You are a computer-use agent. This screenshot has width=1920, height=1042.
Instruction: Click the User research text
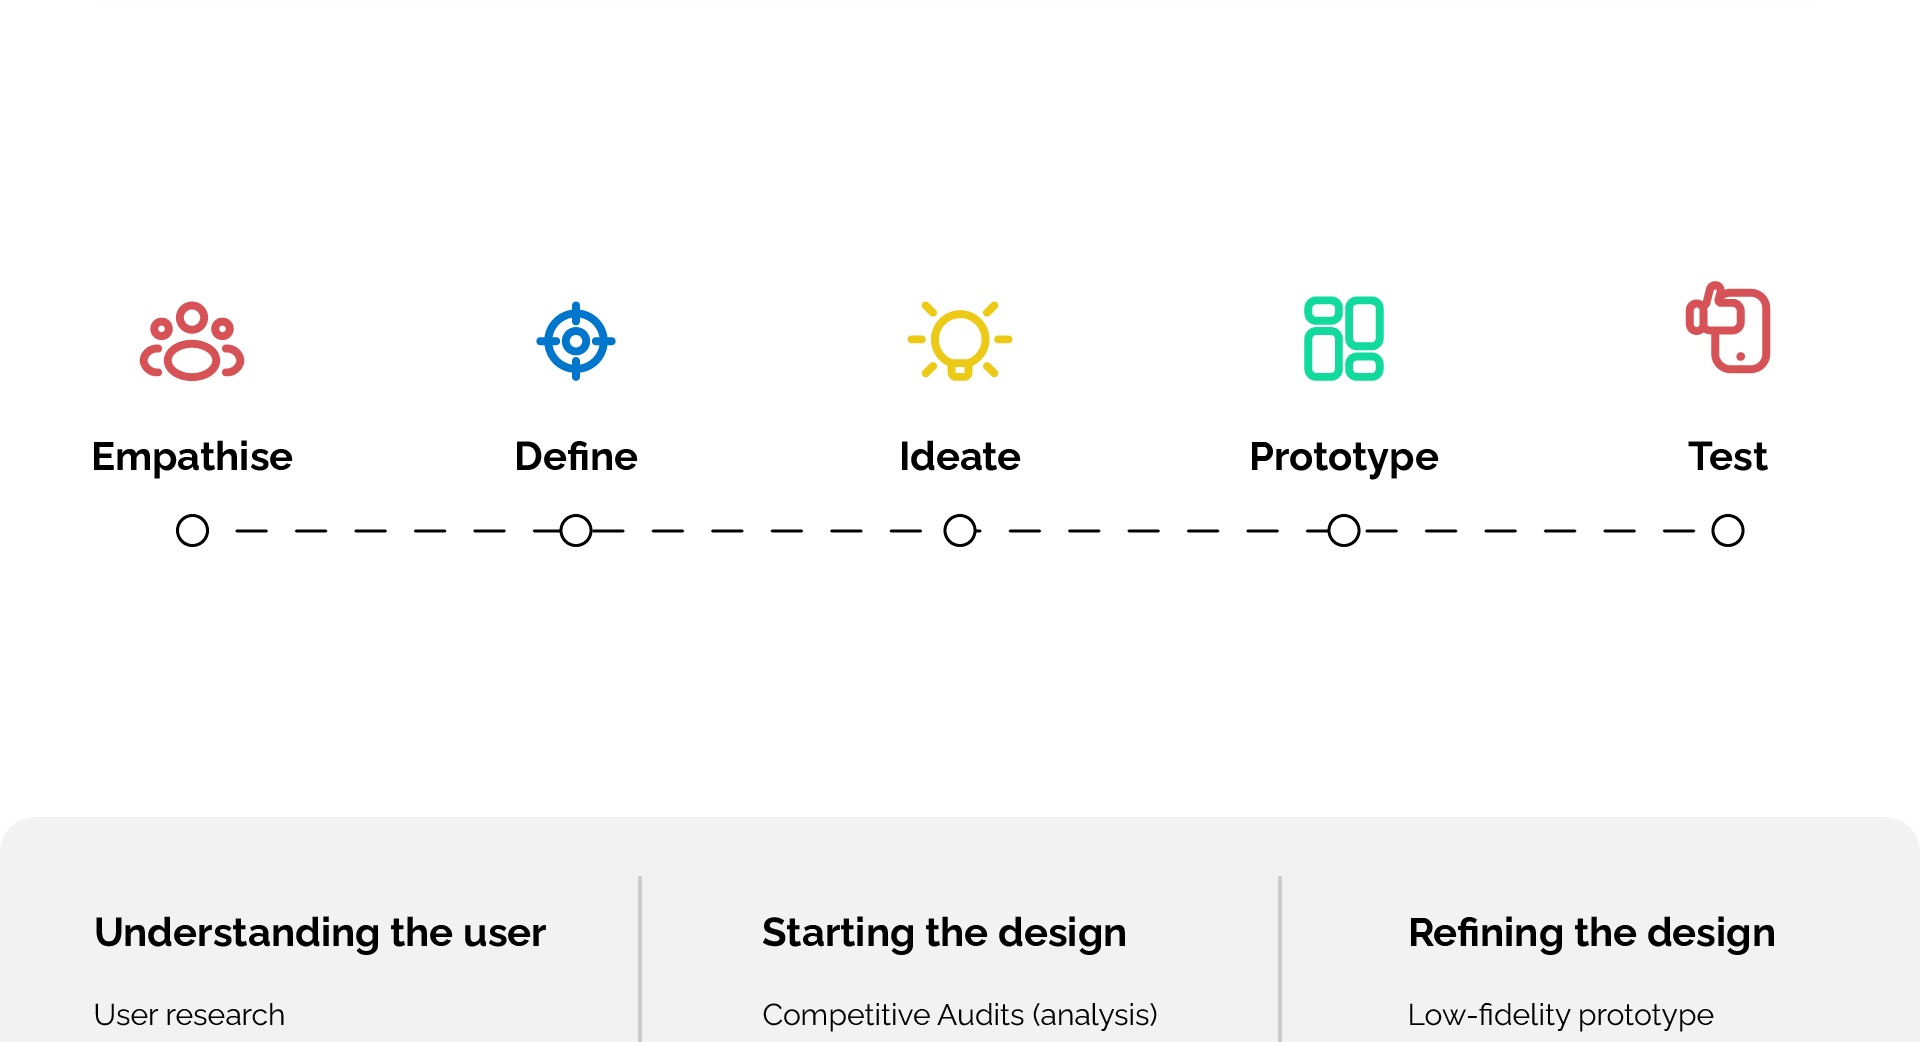pyautogui.click(x=189, y=1015)
